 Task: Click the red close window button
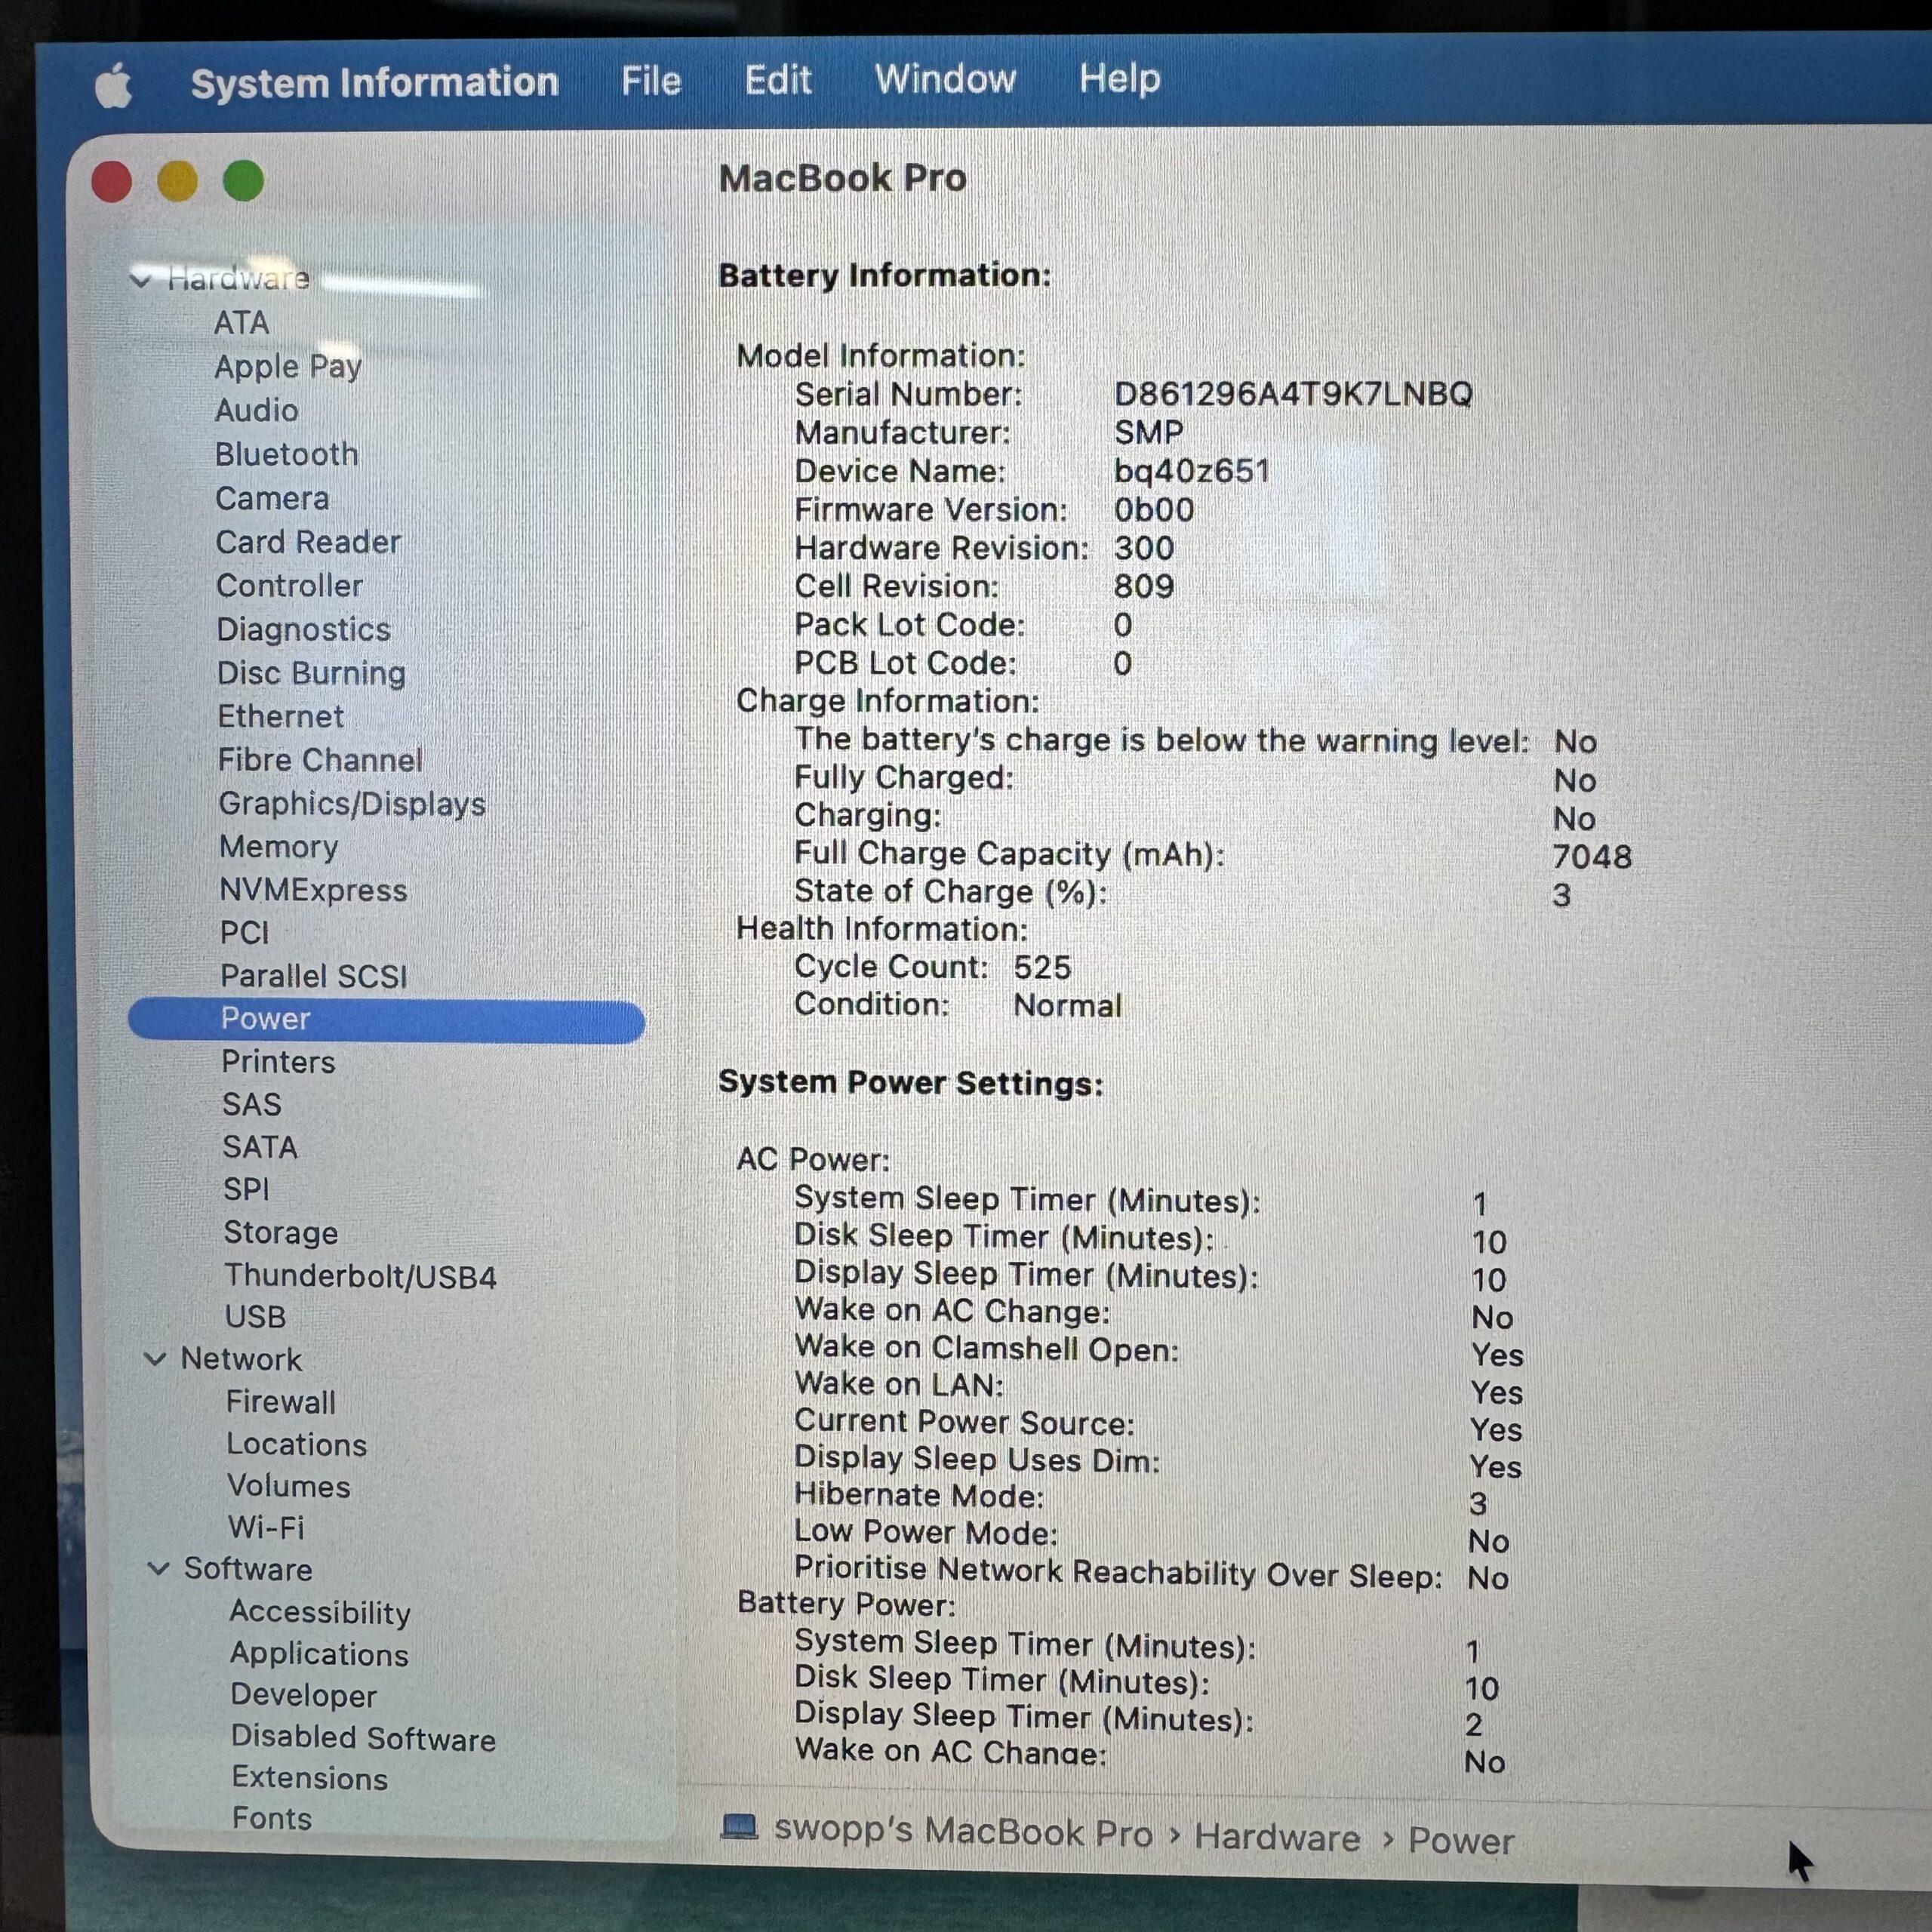pos(112,182)
